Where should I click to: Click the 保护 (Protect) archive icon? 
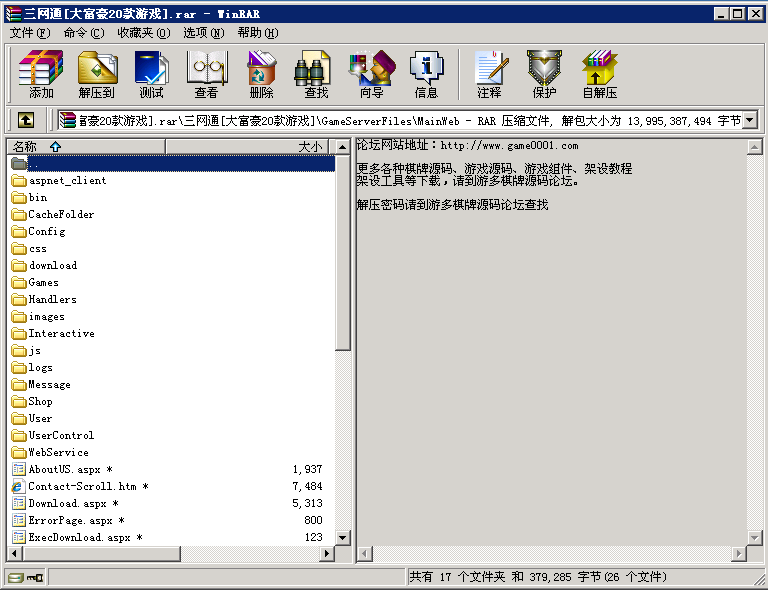click(544, 75)
